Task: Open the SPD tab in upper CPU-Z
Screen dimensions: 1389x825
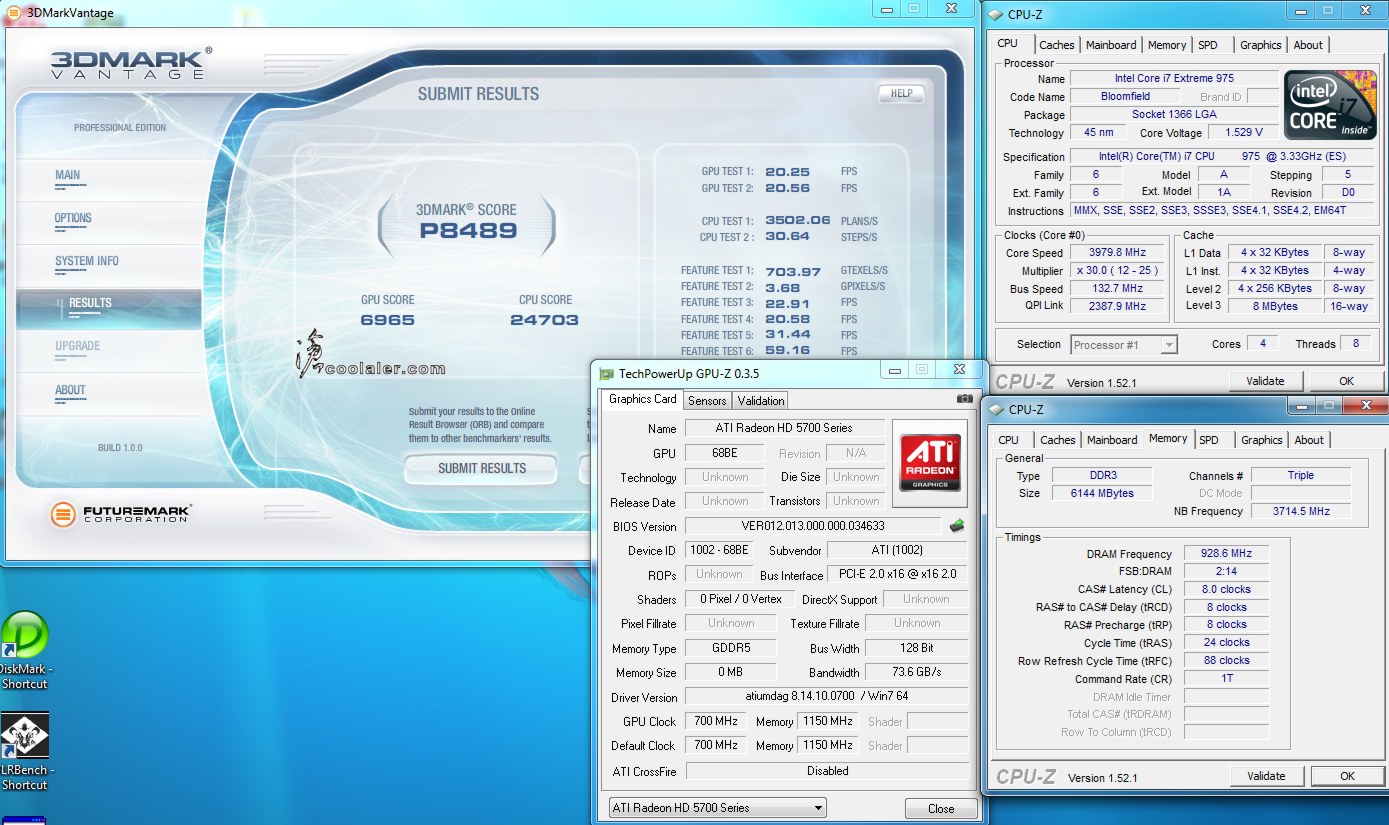Action: pos(1208,45)
